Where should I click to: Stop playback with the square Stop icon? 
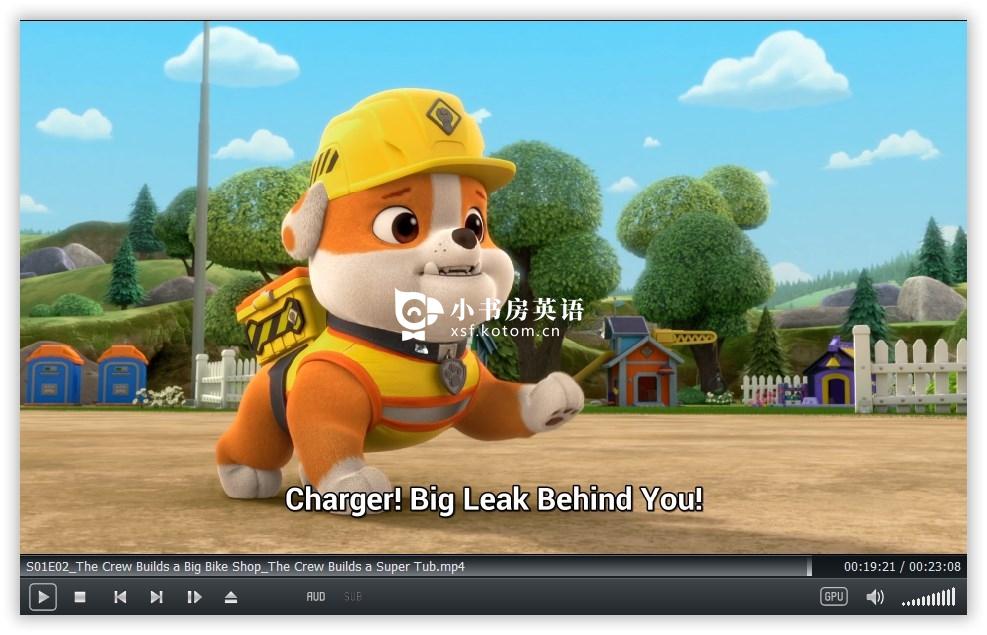point(80,597)
